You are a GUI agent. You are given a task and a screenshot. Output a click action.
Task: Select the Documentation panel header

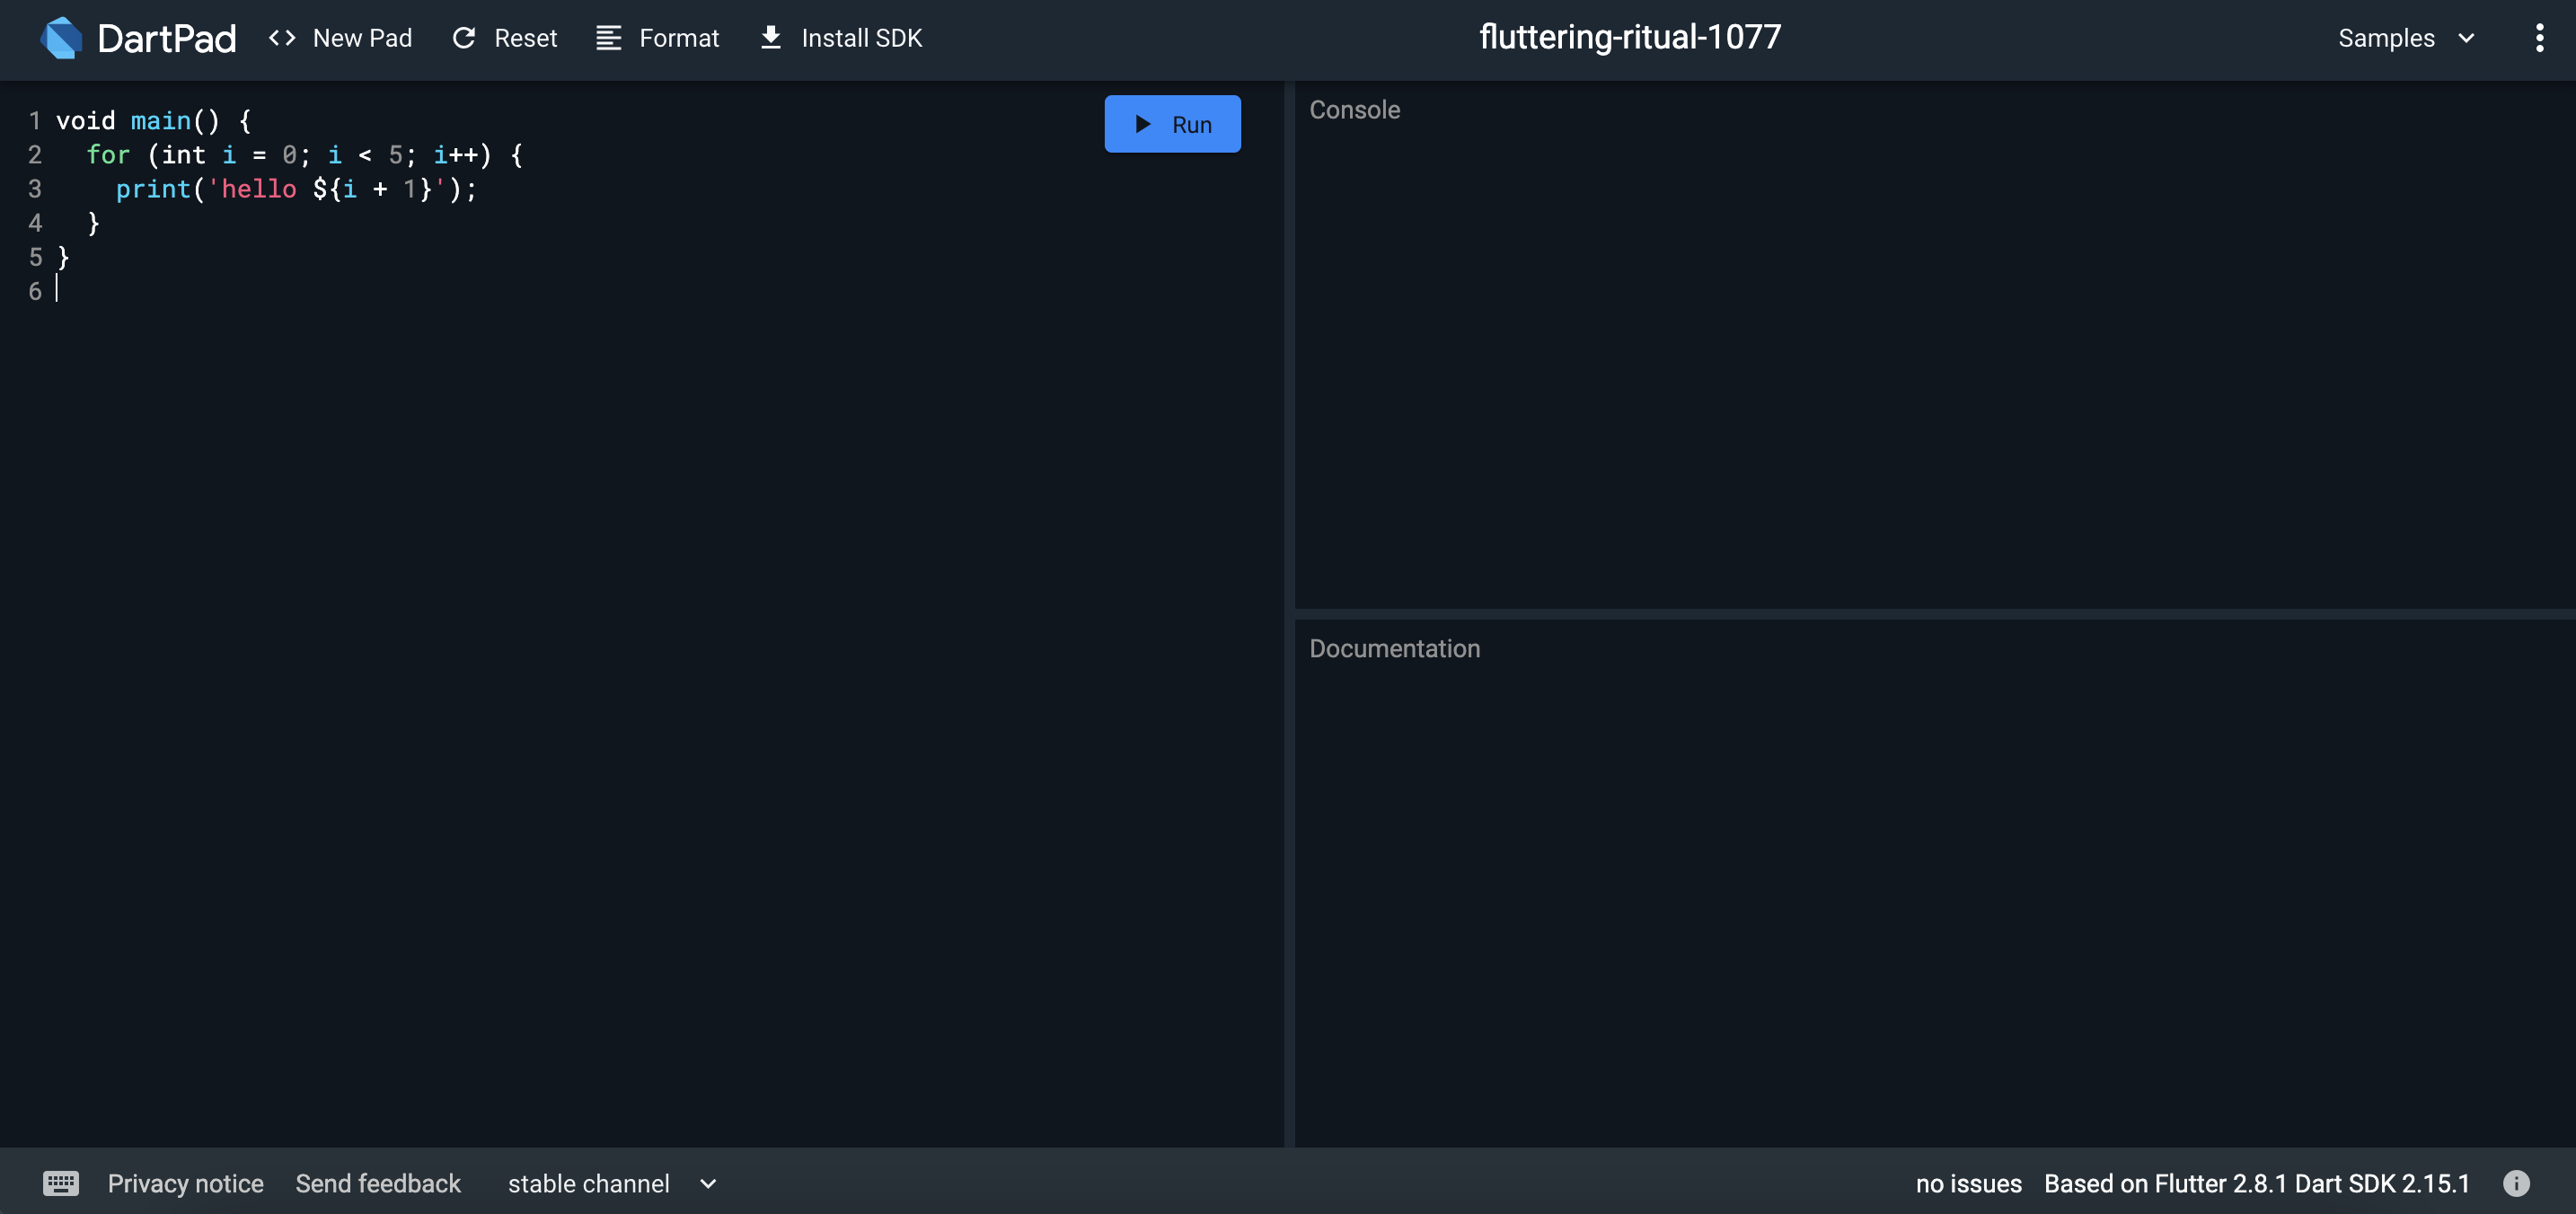1394,648
